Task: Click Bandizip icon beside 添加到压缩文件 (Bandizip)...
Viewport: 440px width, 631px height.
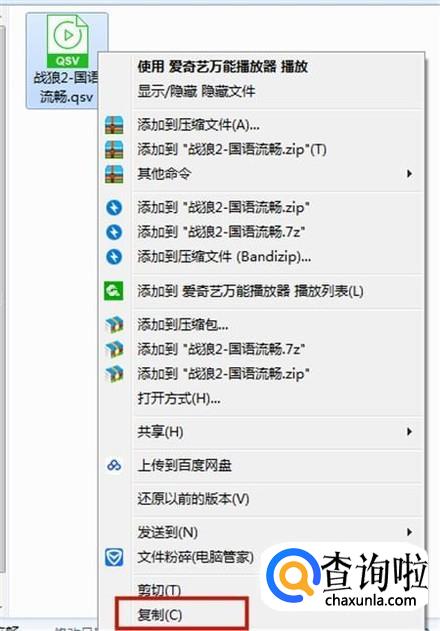Action: pos(114,257)
